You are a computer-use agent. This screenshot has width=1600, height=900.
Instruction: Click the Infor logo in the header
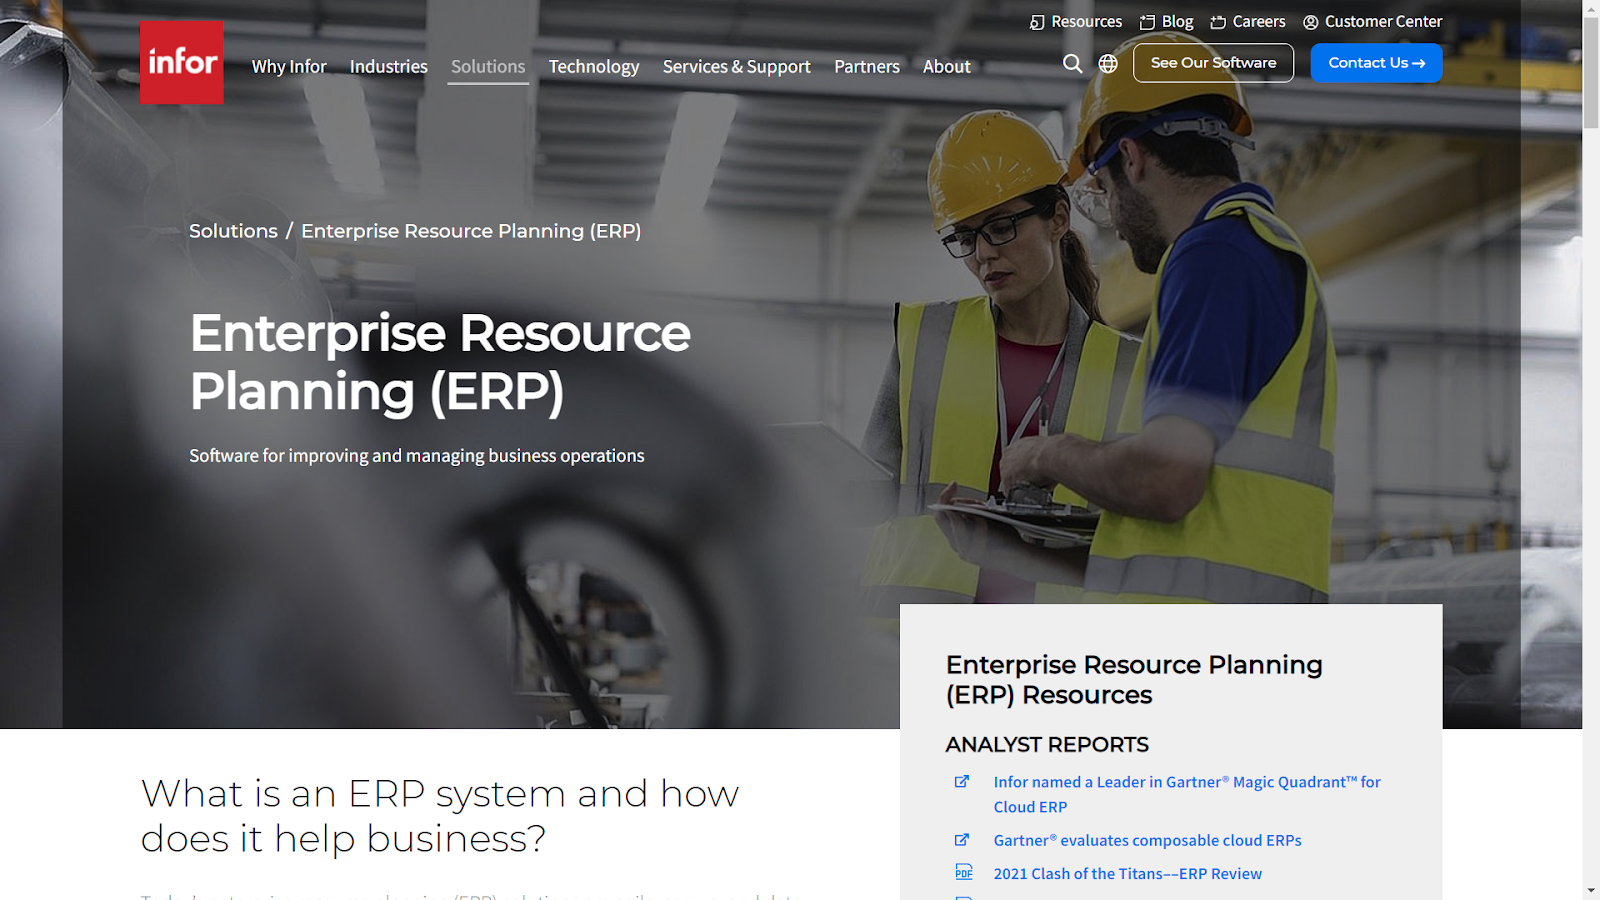click(x=182, y=62)
